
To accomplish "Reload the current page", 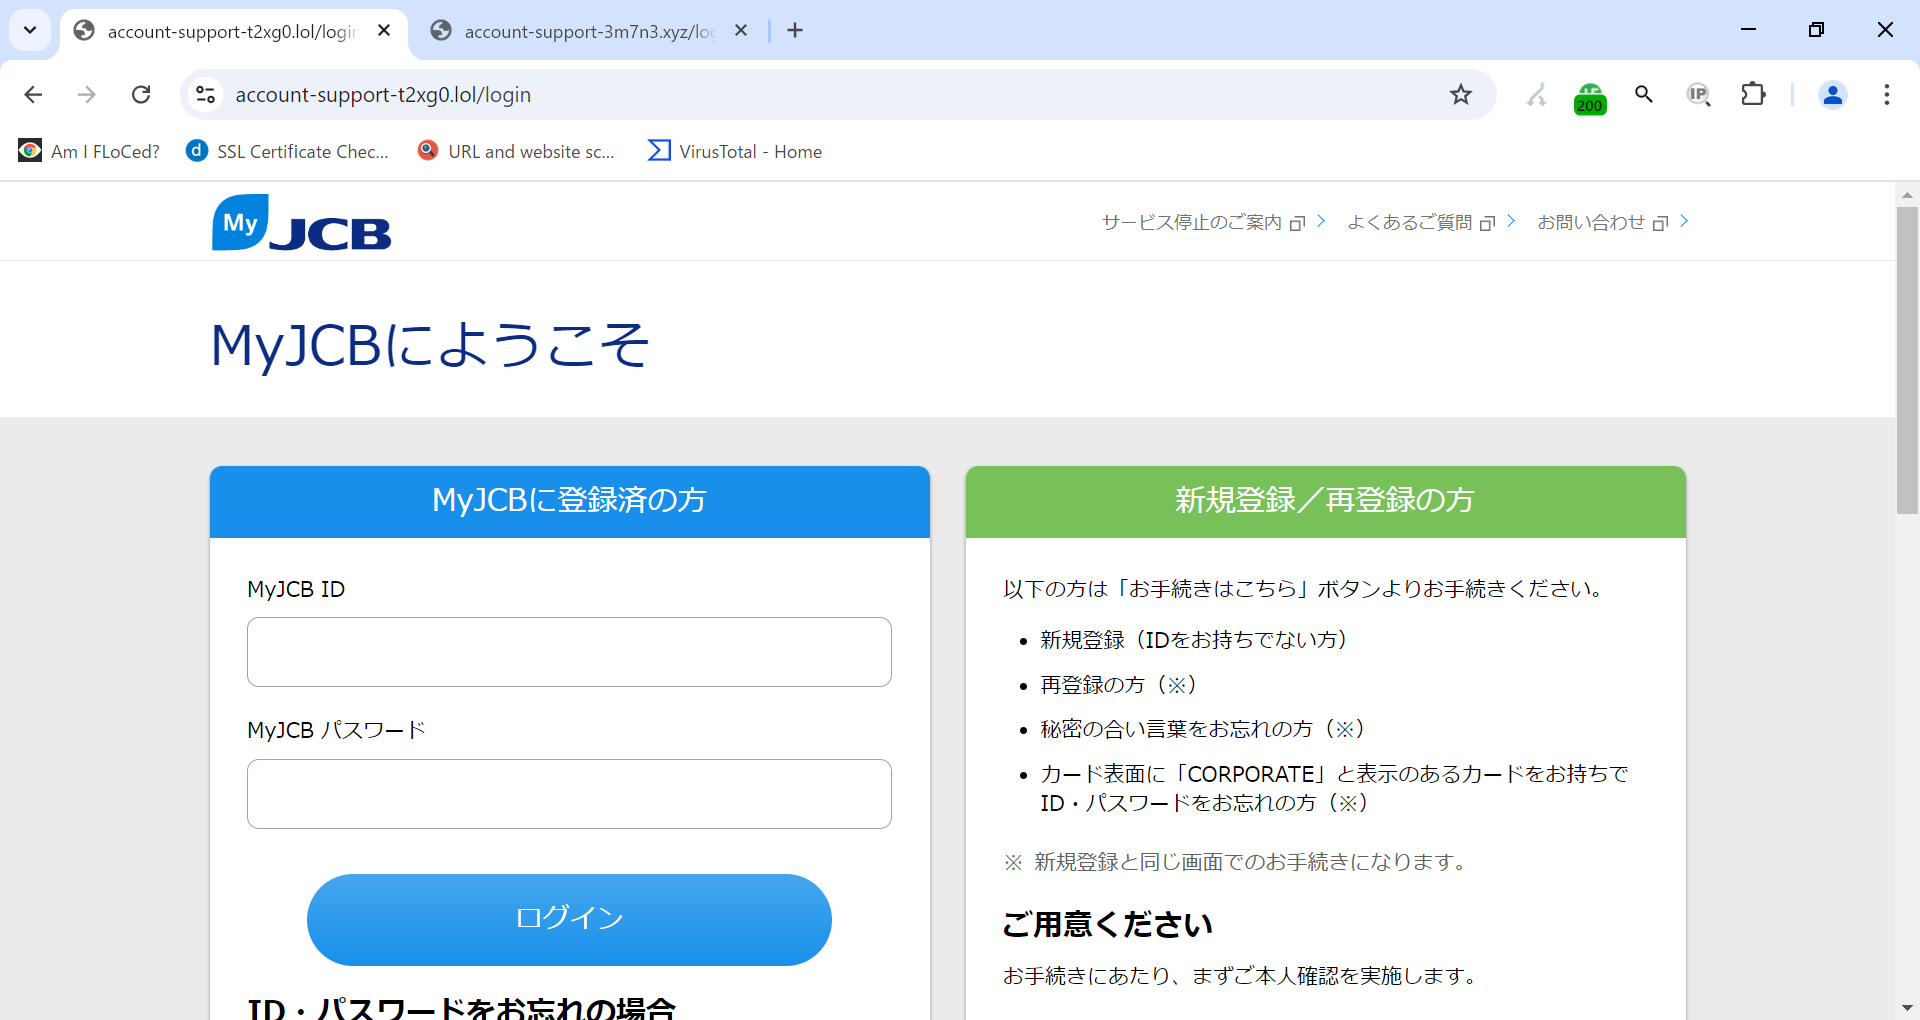I will [141, 94].
